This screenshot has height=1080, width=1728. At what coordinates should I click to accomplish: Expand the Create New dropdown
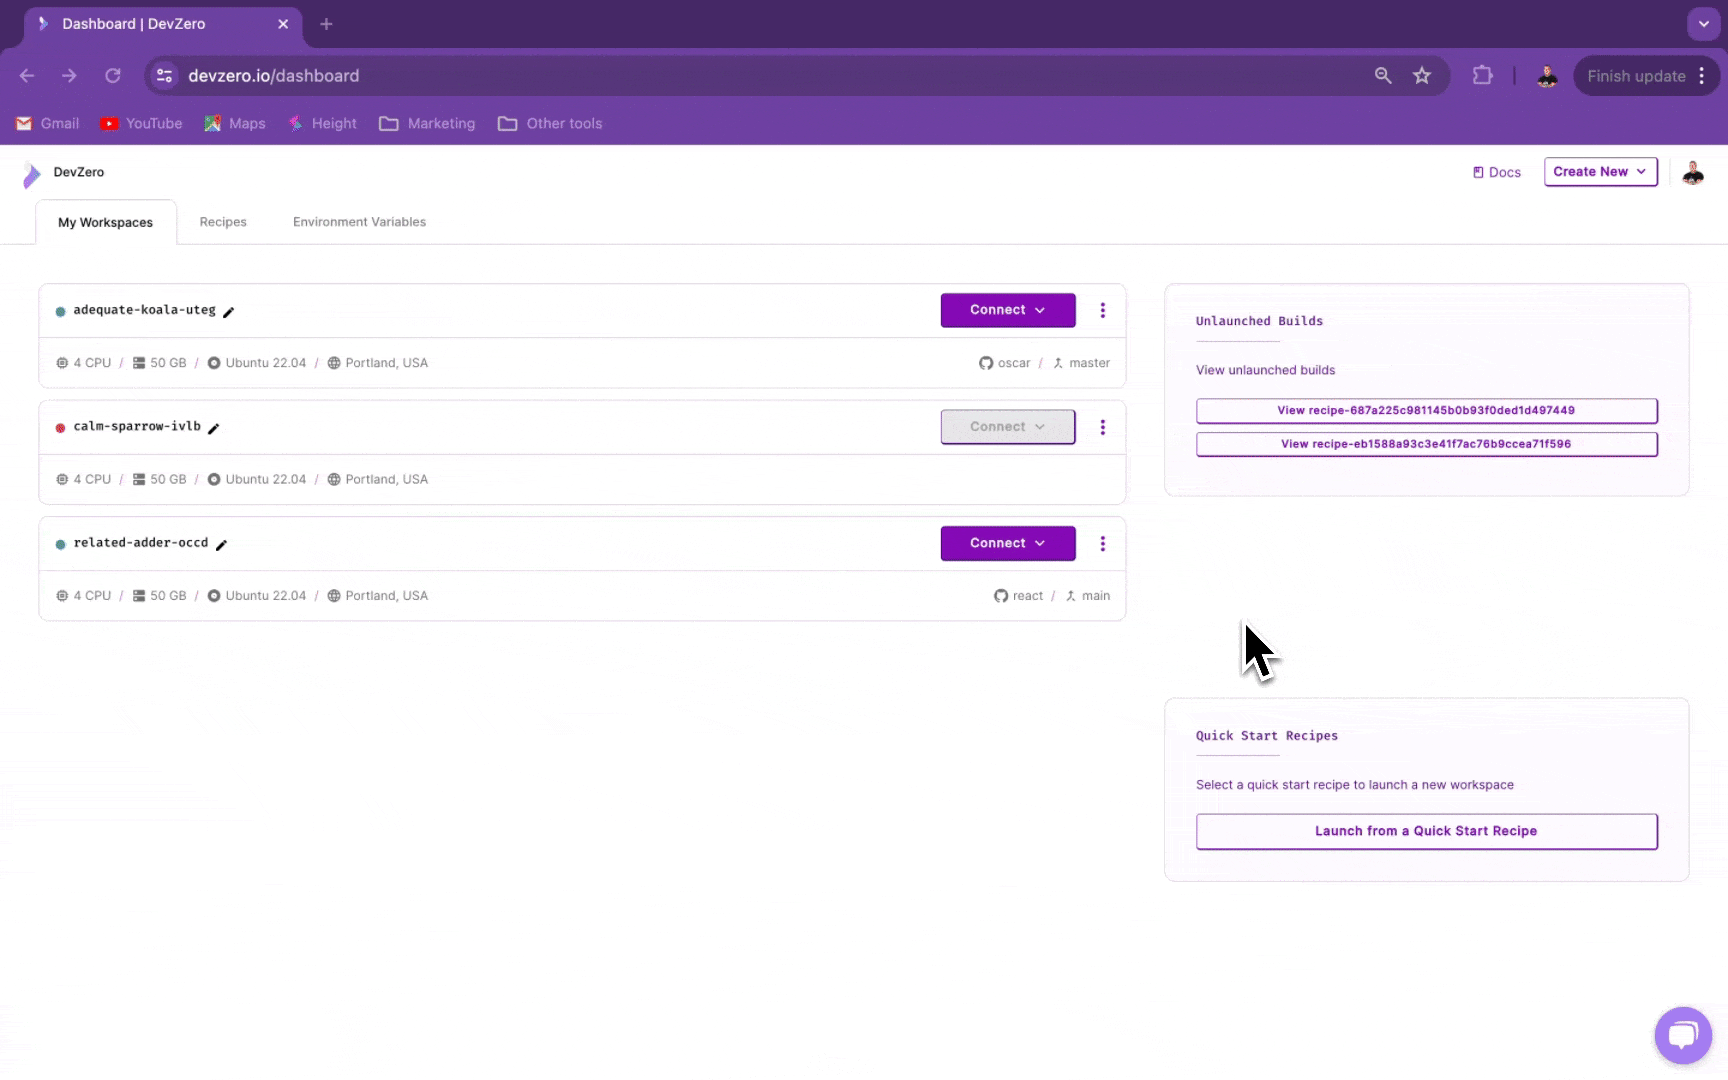point(1600,172)
